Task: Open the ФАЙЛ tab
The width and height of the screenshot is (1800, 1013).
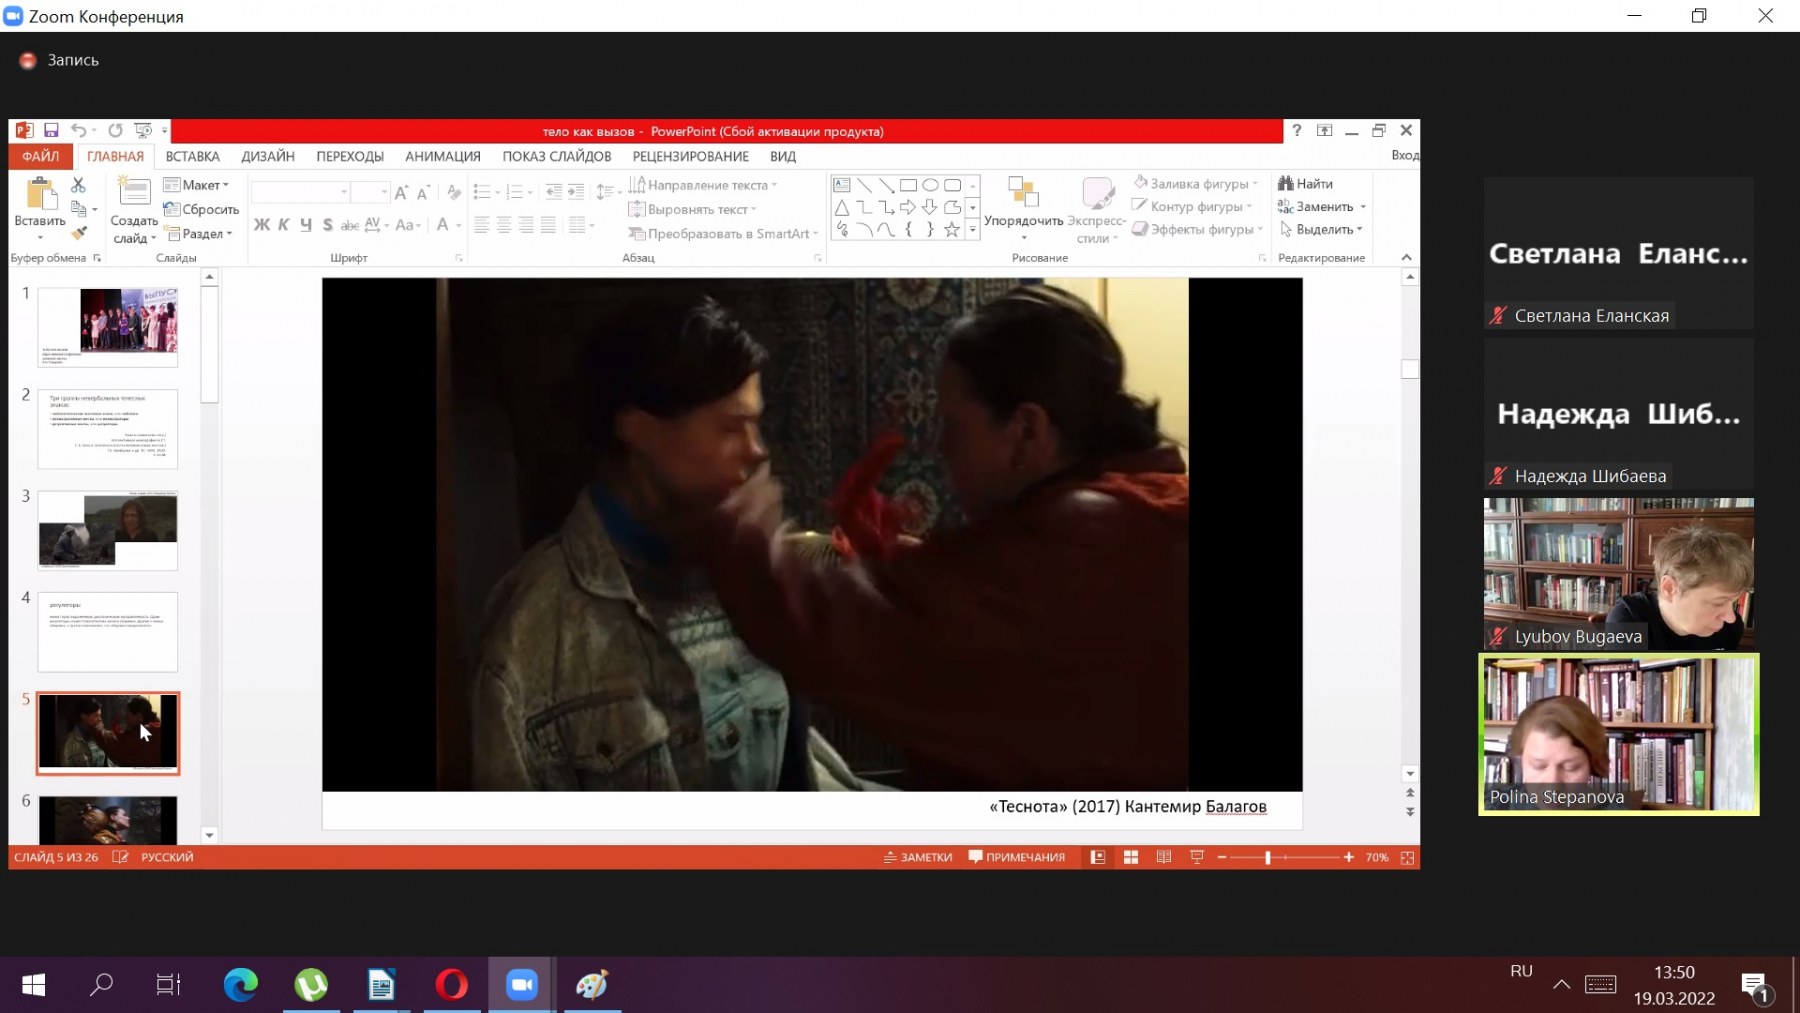Action: pyautogui.click(x=41, y=156)
